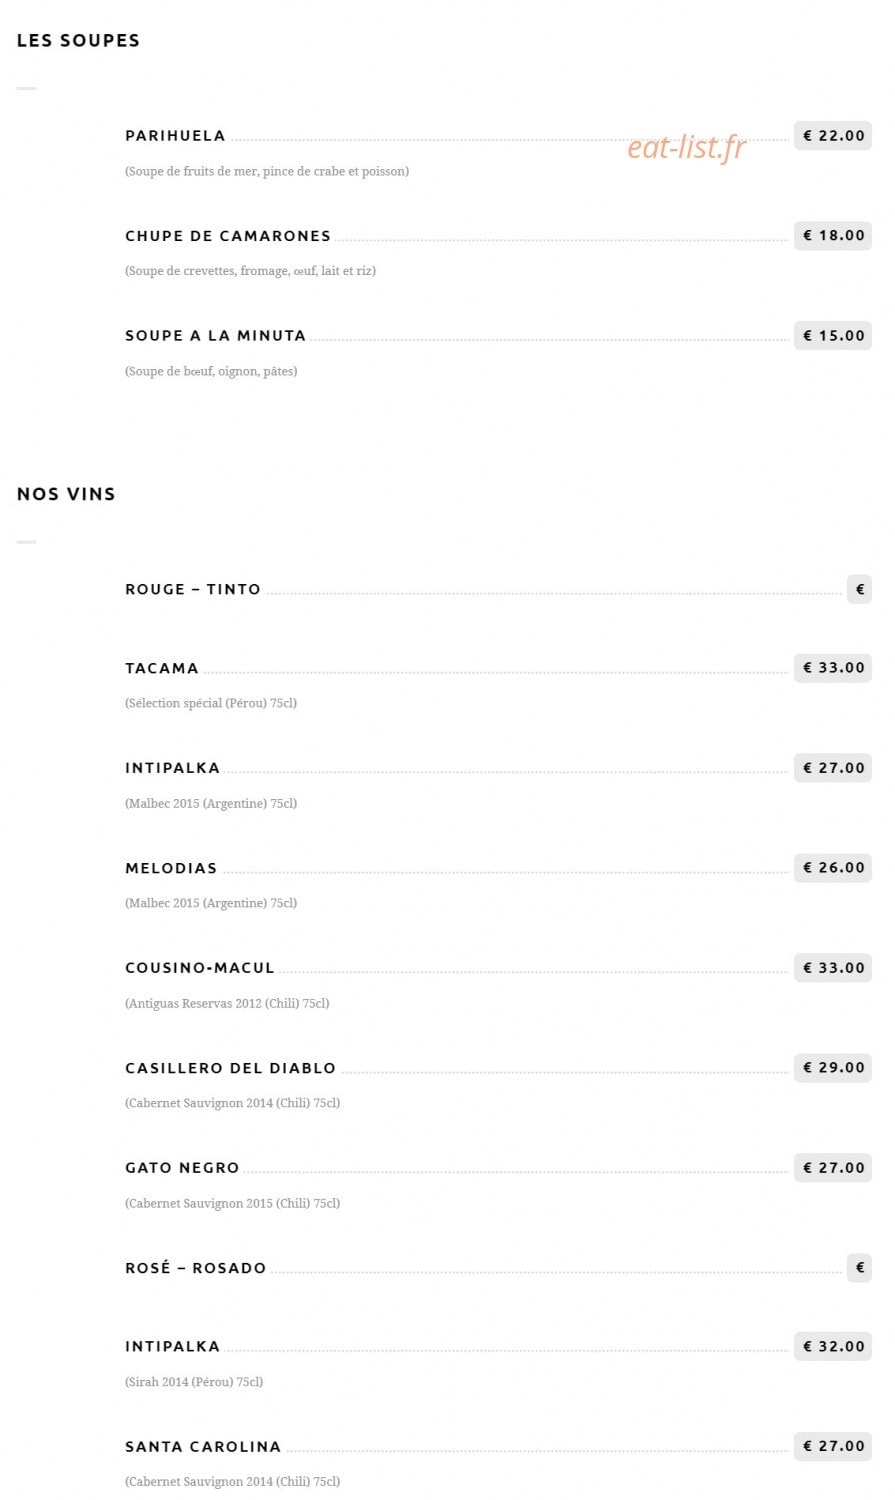Select the Casillero del Diablo title
The height and width of the screenshot is (1500, 895).
coord(231,1068)
